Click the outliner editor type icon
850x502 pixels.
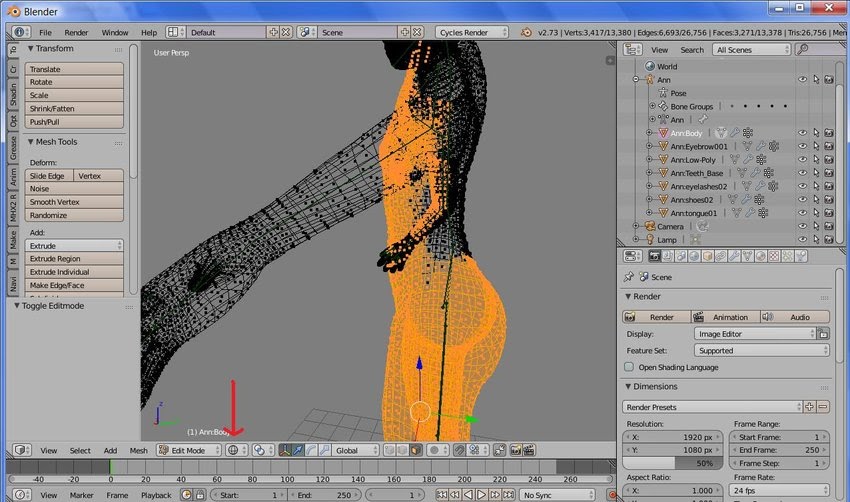pos(633,49)
